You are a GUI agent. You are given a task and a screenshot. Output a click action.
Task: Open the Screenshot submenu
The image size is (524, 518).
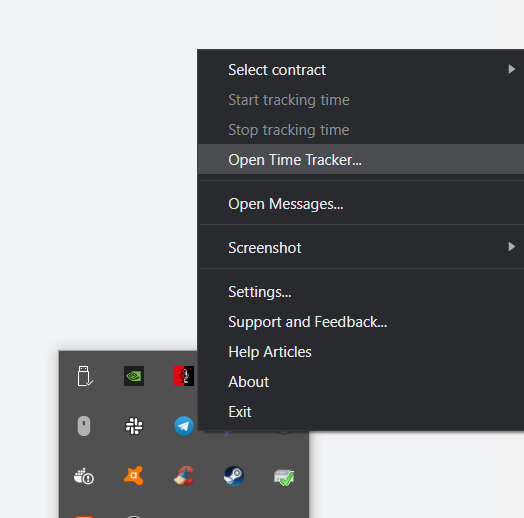coord(361,248)
